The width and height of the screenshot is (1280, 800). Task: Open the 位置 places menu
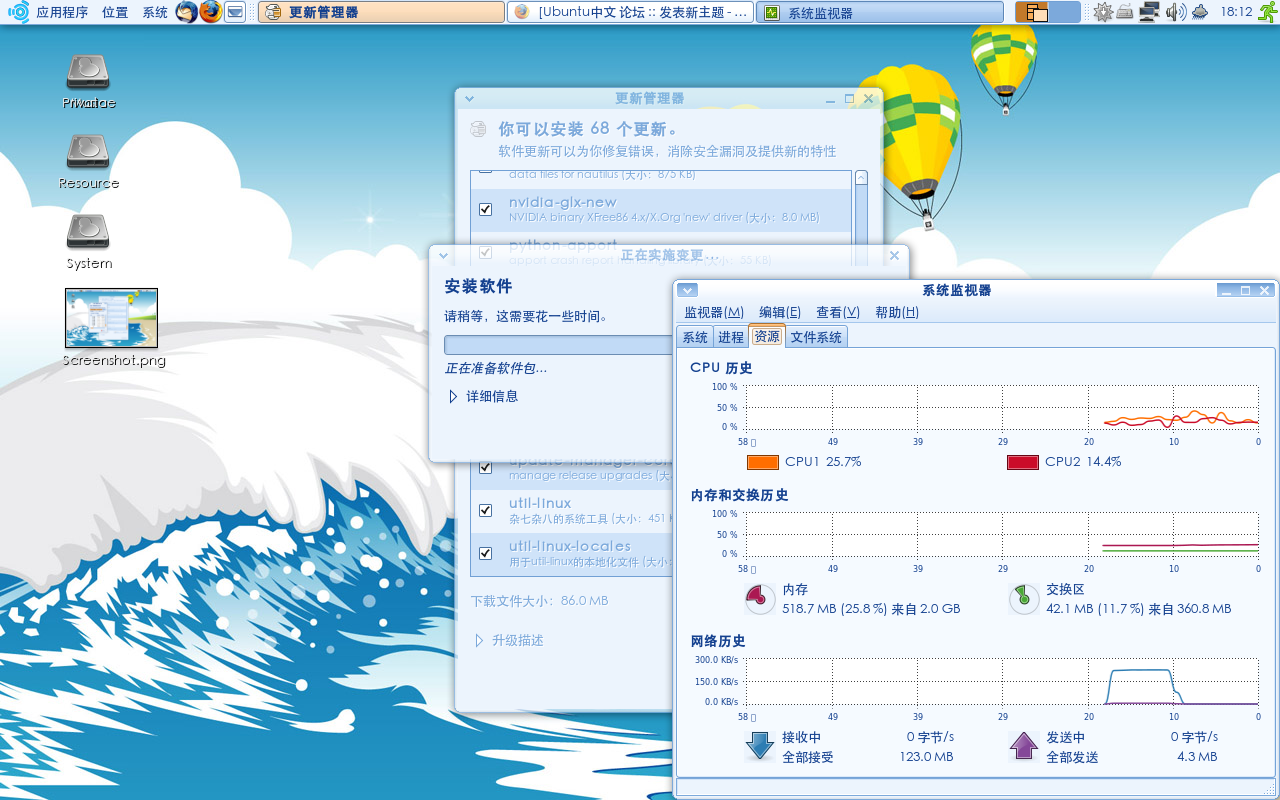pos(115,12)
